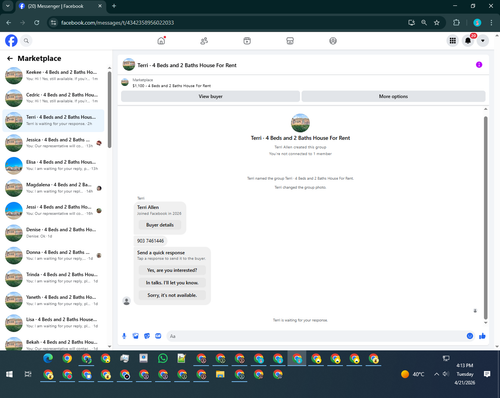Open Magdalena conversation in list
Viewport: 500px width, 398px height.
[x=53, y=188]
